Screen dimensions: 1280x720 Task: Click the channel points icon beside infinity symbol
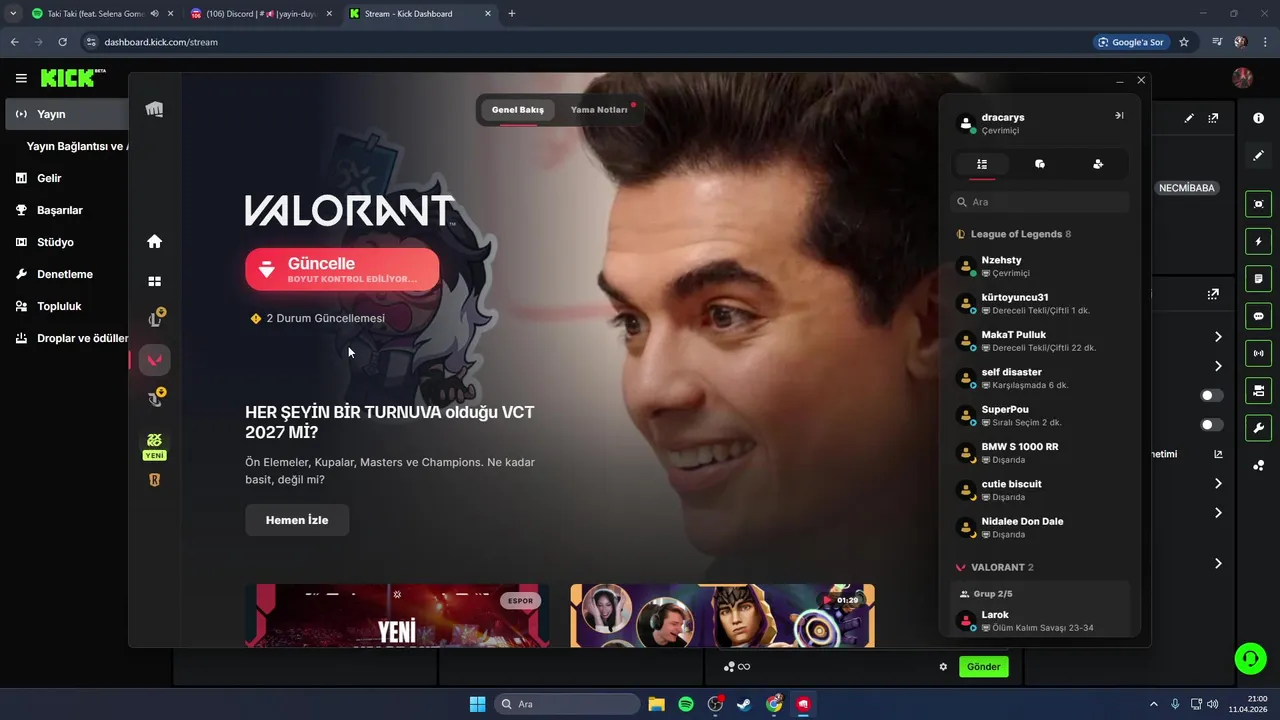click(729, 667)
